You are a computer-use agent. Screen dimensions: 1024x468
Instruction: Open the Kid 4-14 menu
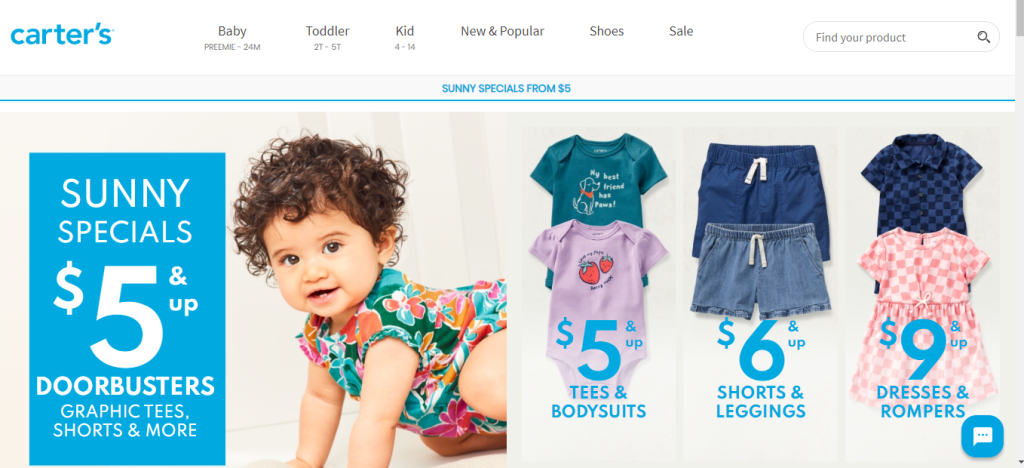click(x=405, y=37)
